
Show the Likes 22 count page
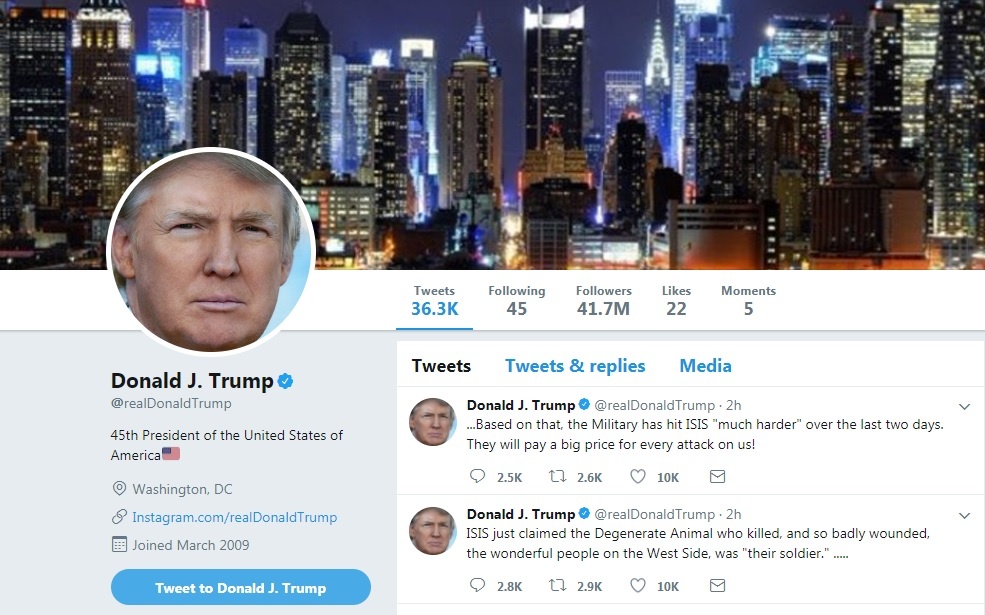point(676,300)
